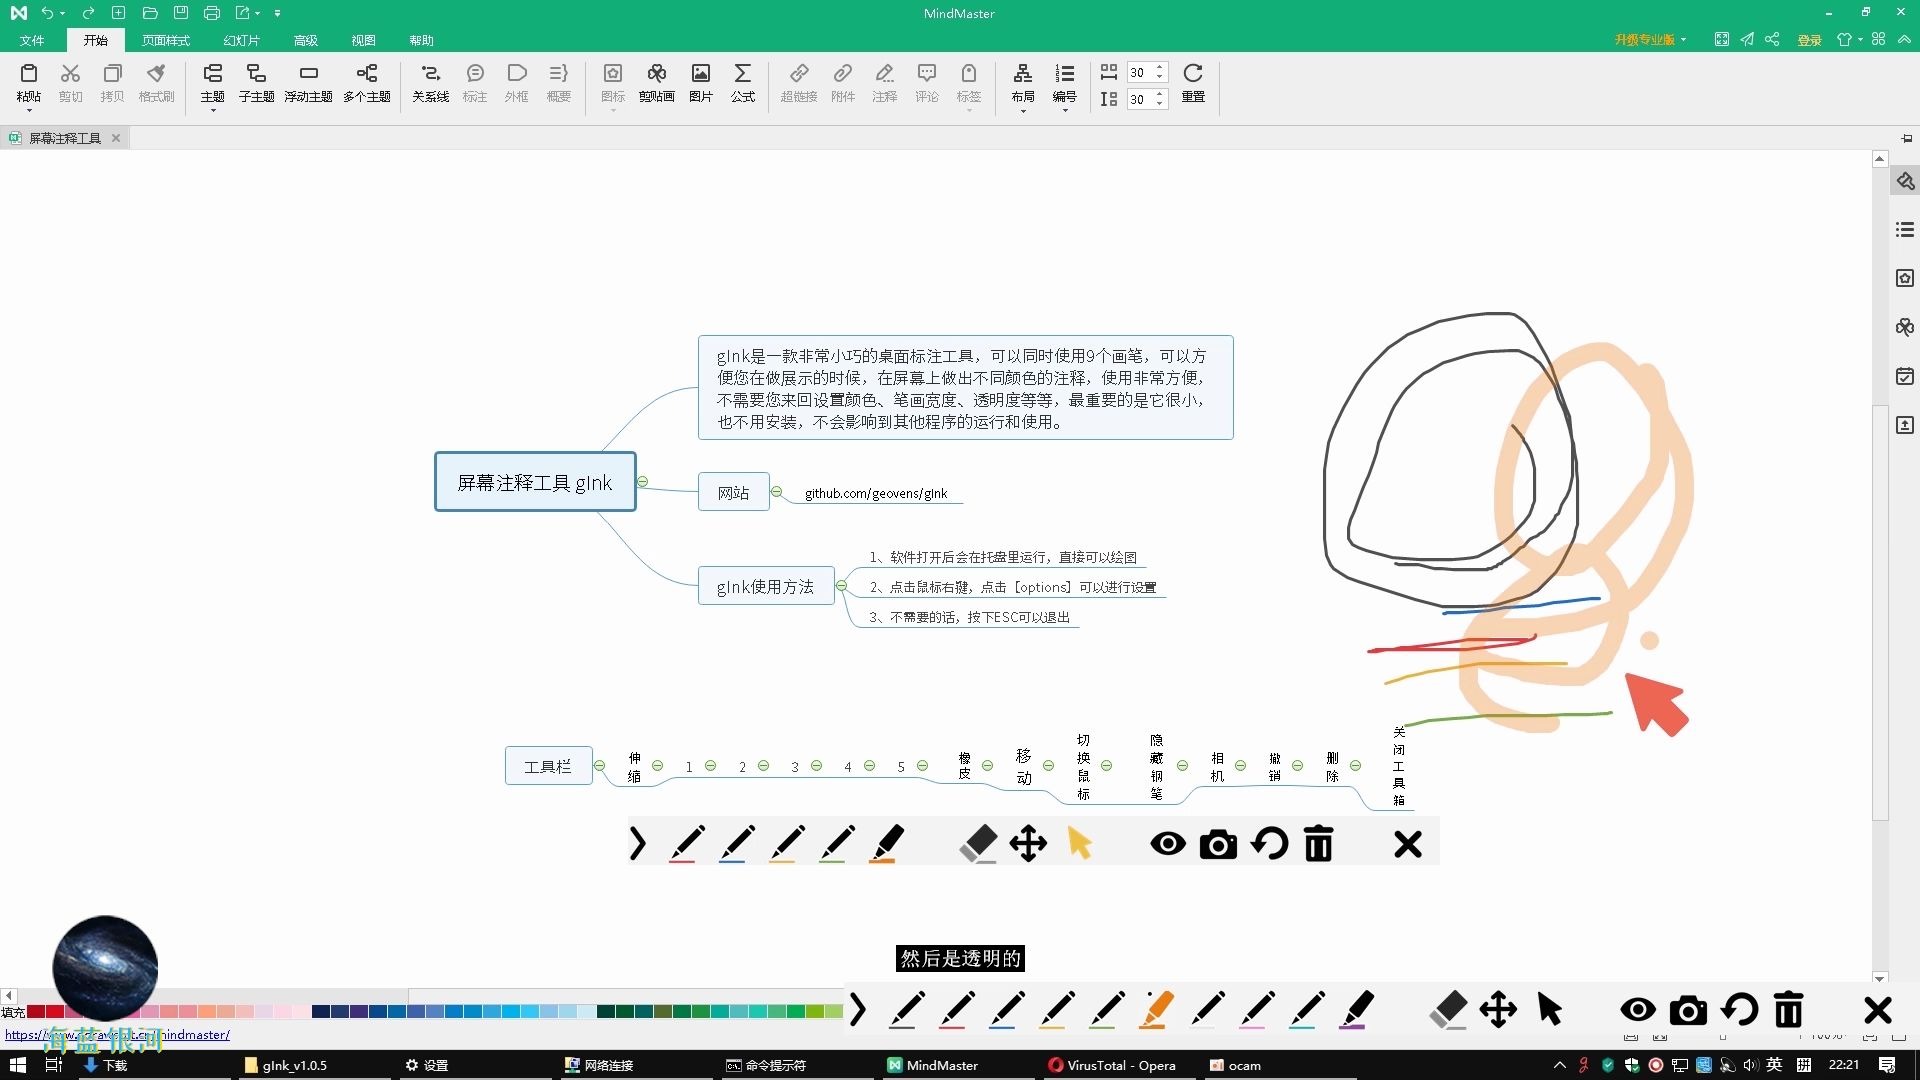Add a subtopic with 子主题
The image size is (1920, 1080).
(256, 83)
